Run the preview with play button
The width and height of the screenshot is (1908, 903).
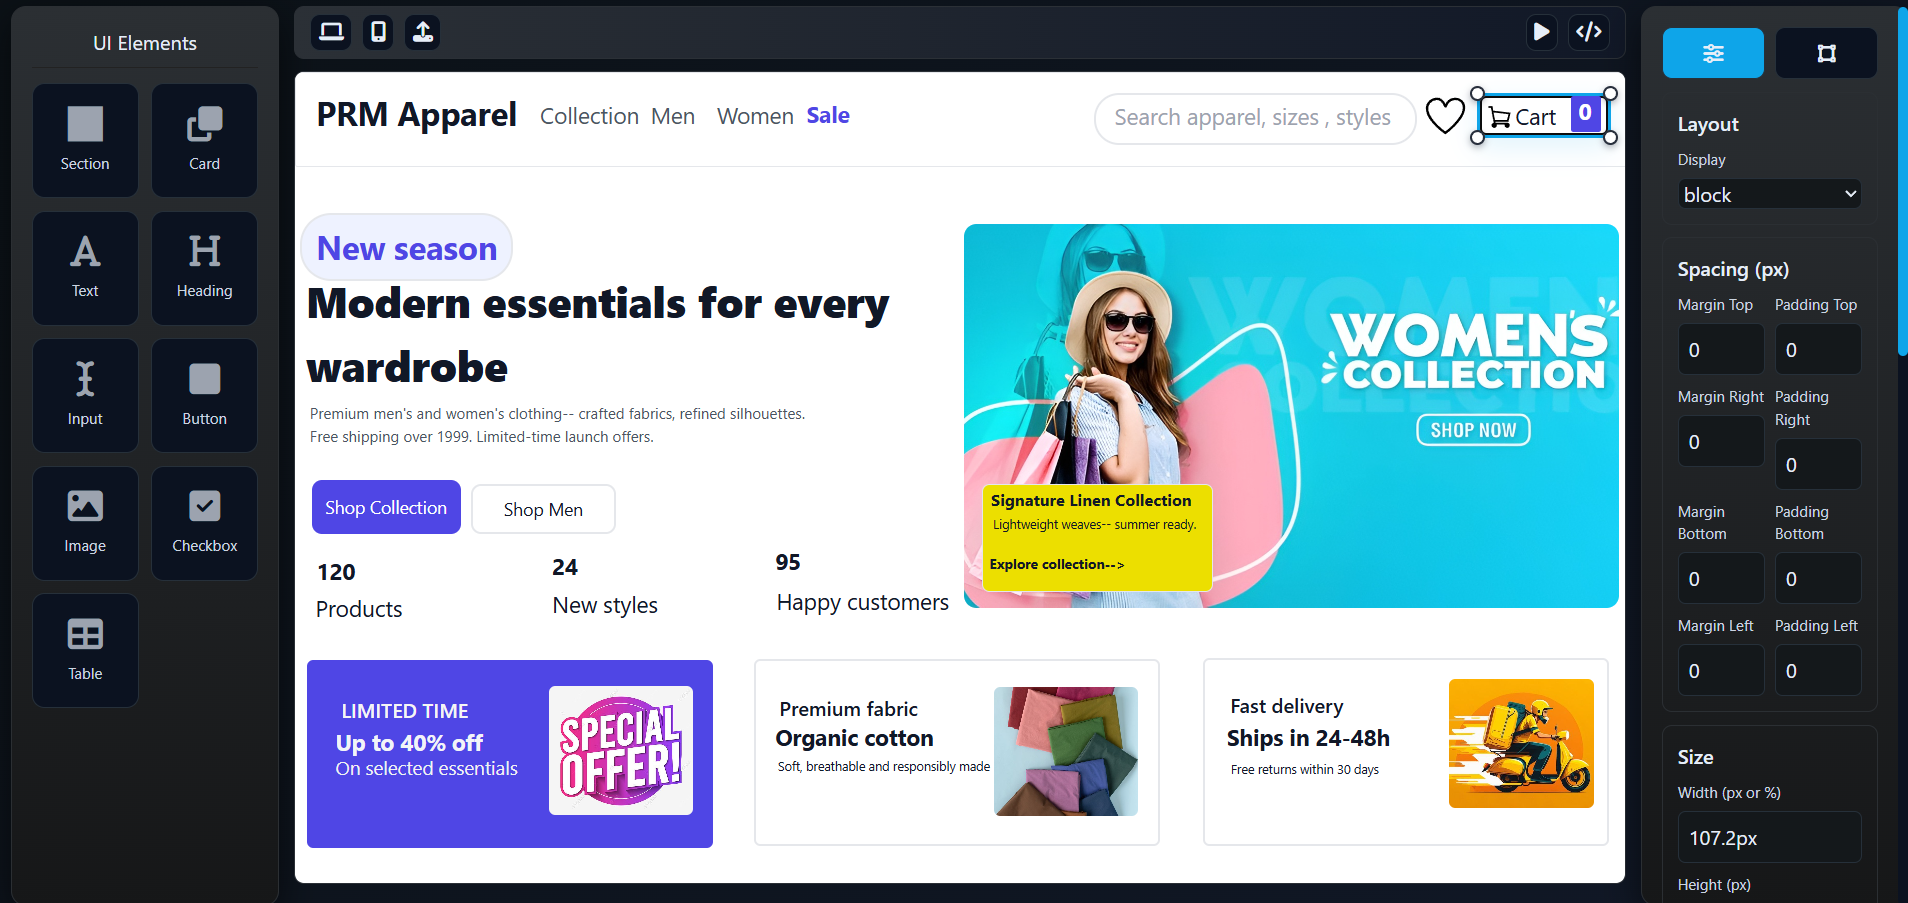pos(1541,32)
